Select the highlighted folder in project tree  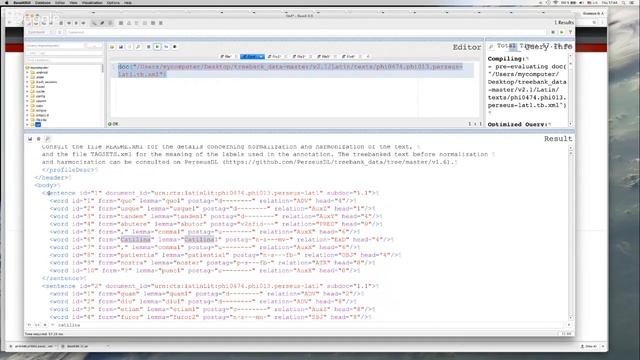click(38, 125)
